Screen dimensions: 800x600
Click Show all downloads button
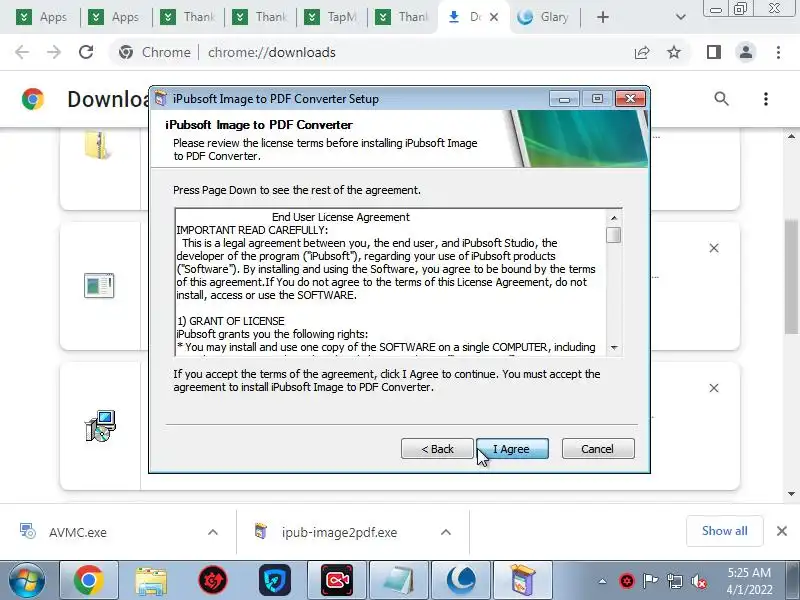pos(724,531)
